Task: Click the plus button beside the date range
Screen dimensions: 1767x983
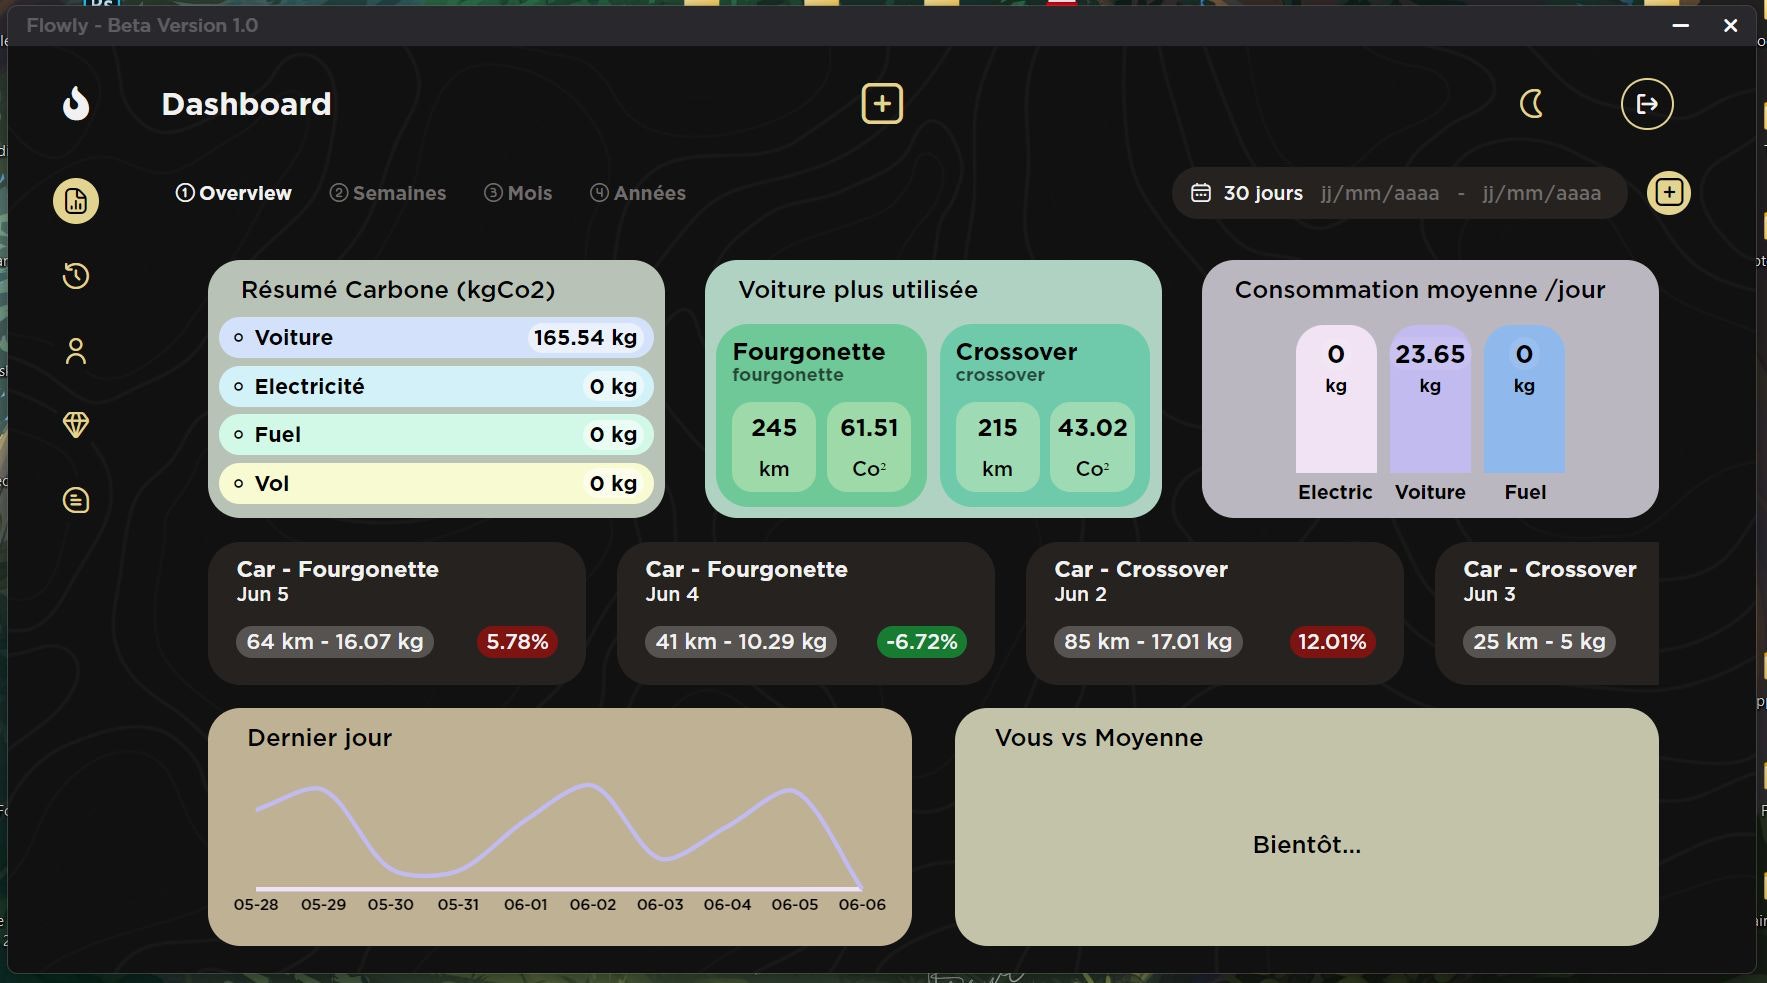Action: (1667, 192)
